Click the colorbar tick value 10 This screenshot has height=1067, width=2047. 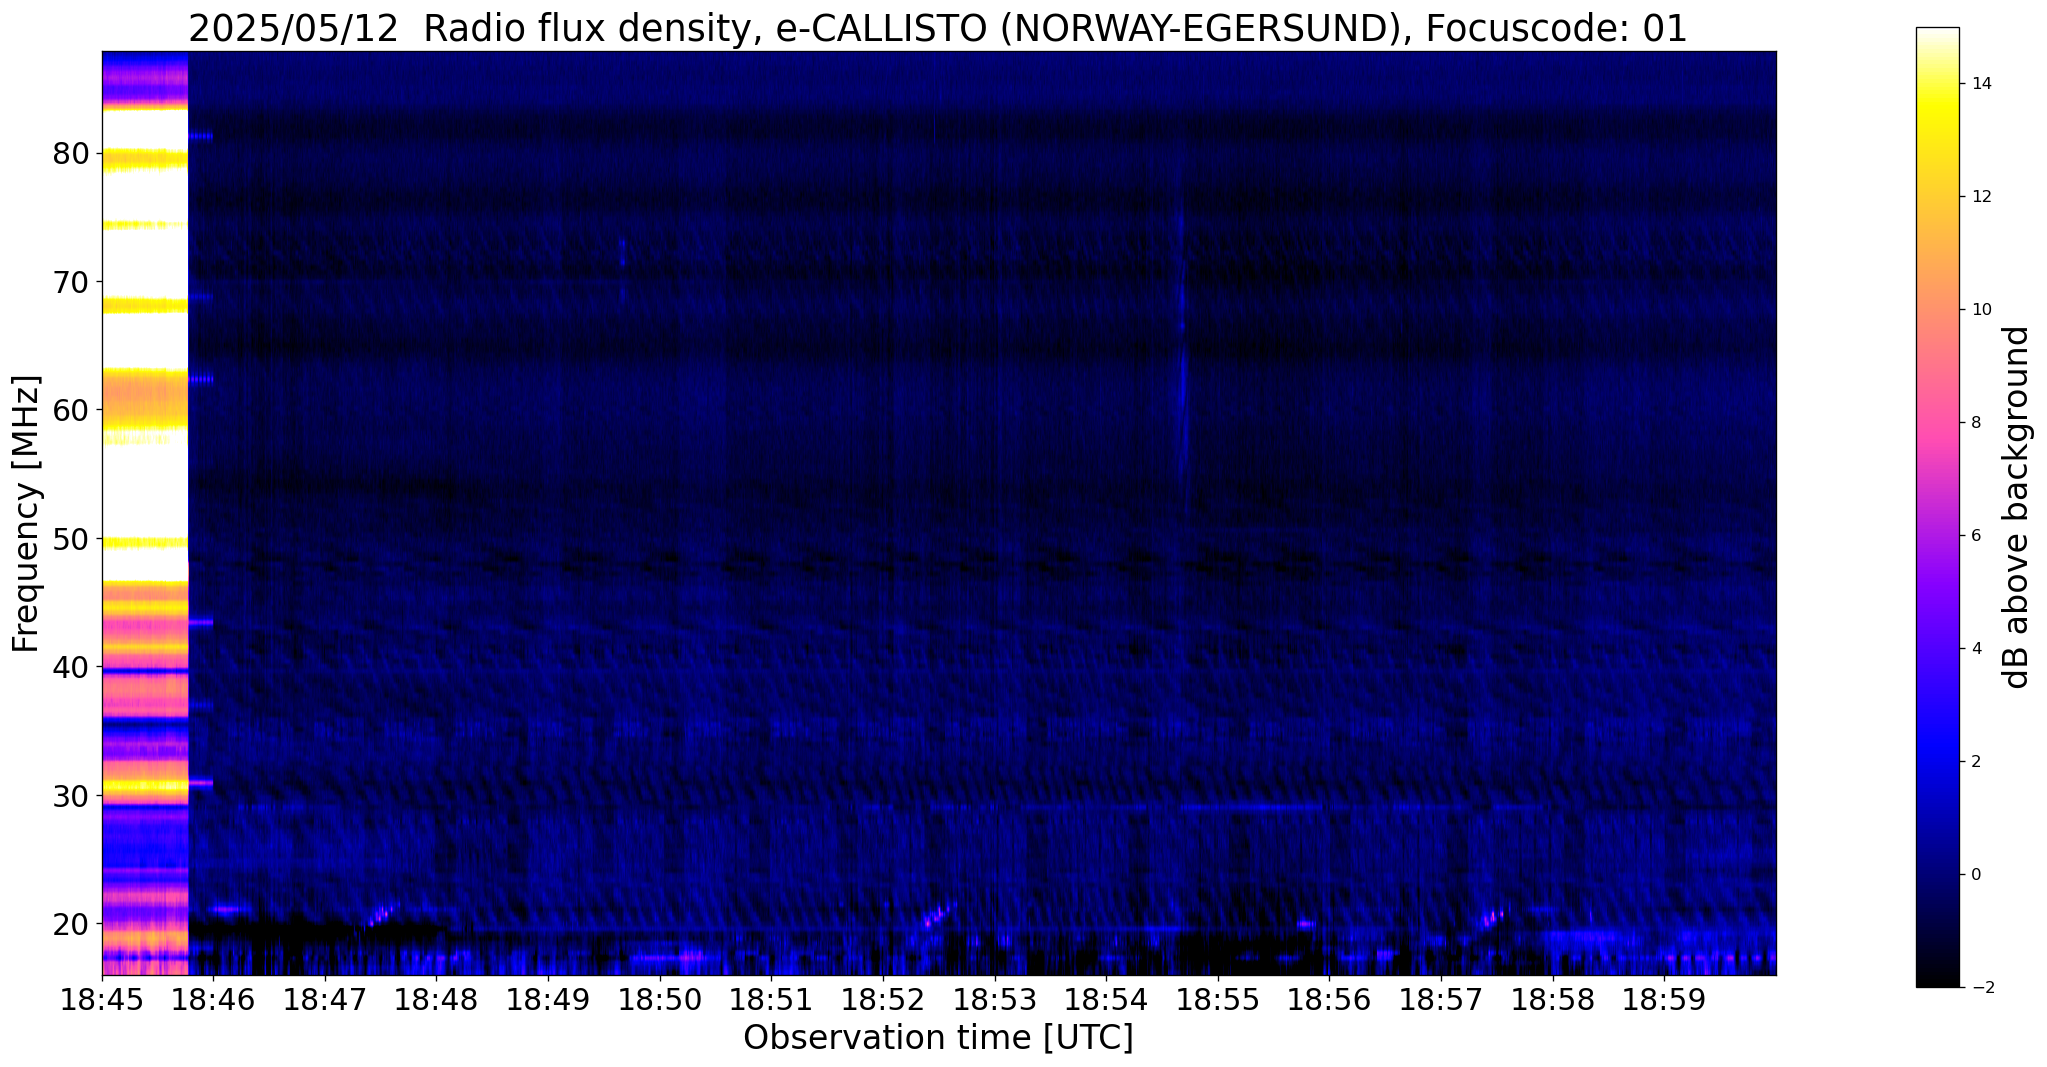click(1980, 310)
